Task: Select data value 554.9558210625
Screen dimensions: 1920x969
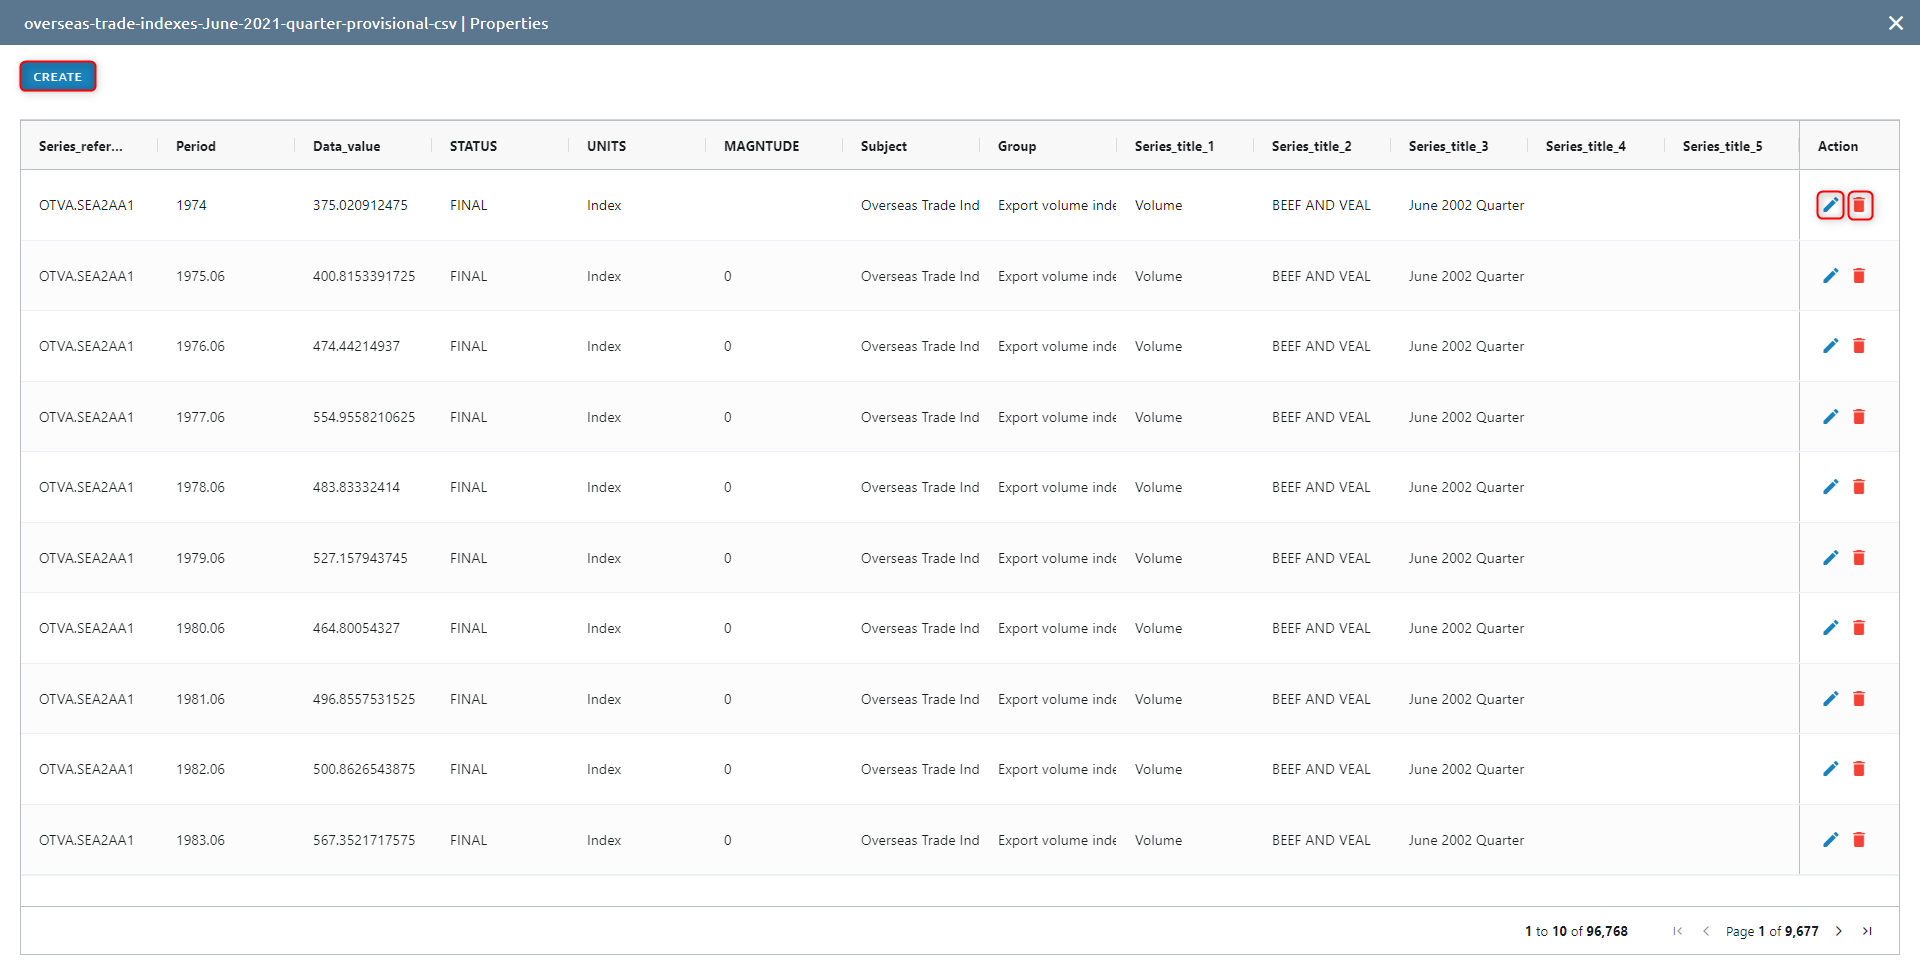Action: pos(364,417)
